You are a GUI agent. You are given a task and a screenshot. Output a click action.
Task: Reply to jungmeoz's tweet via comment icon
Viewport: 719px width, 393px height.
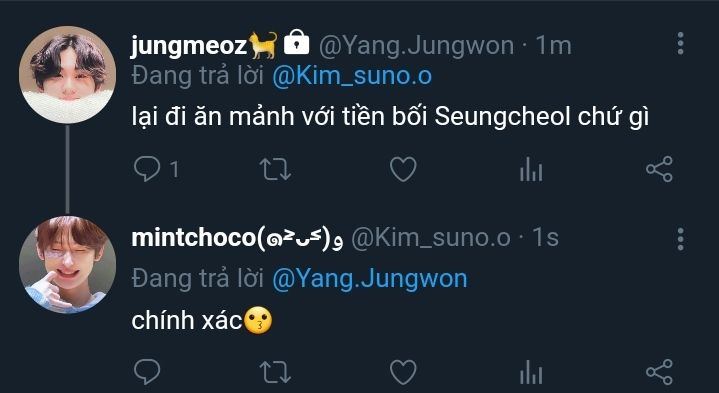point(147,169)
